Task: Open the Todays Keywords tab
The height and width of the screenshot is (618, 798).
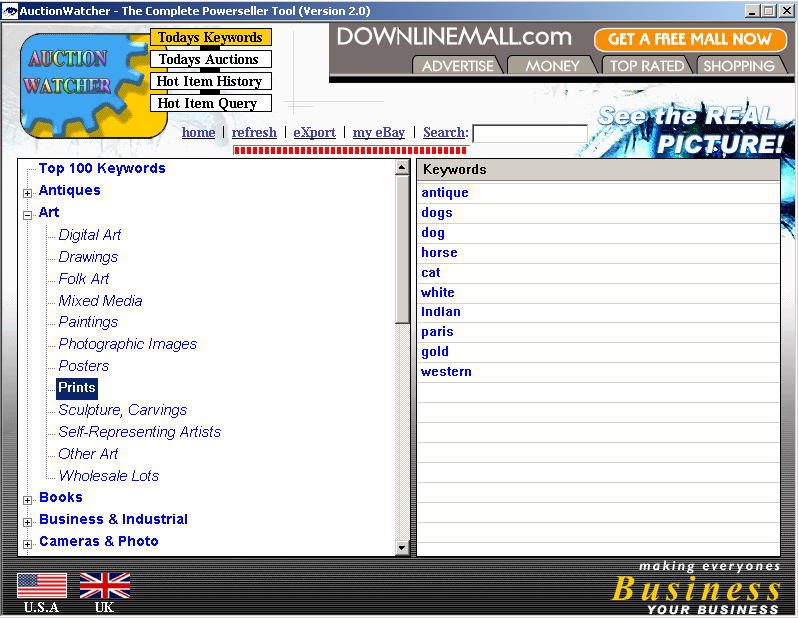Action: [210, 37]
